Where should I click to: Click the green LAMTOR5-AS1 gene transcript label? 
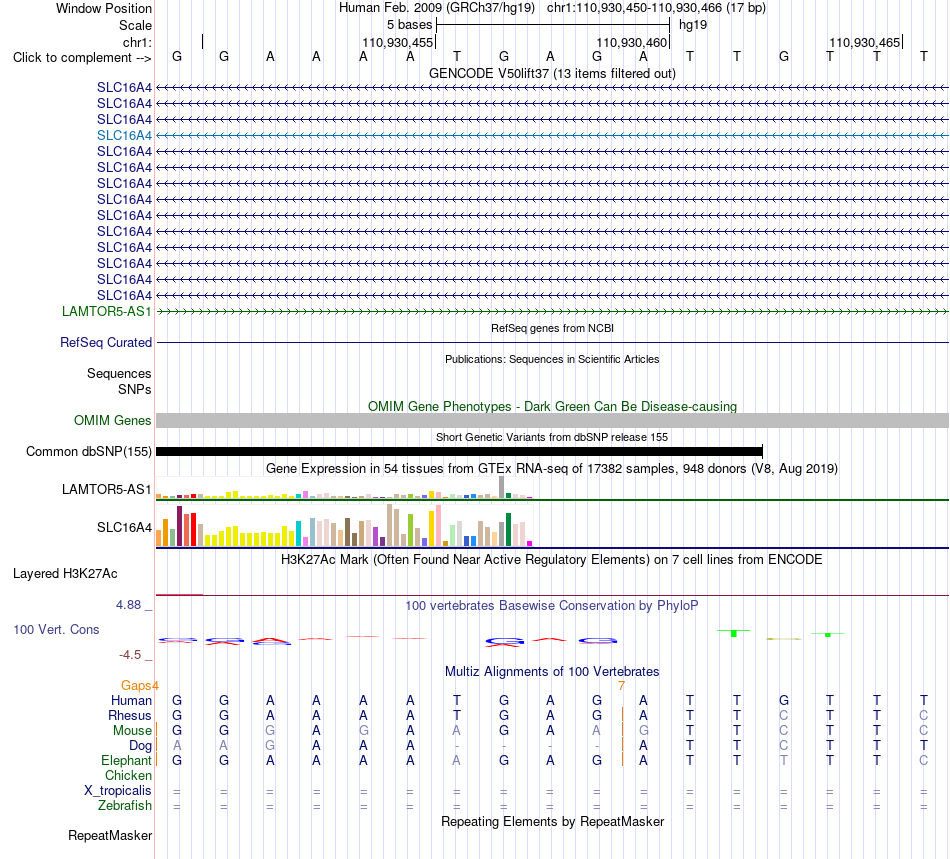tap(107, 311)
